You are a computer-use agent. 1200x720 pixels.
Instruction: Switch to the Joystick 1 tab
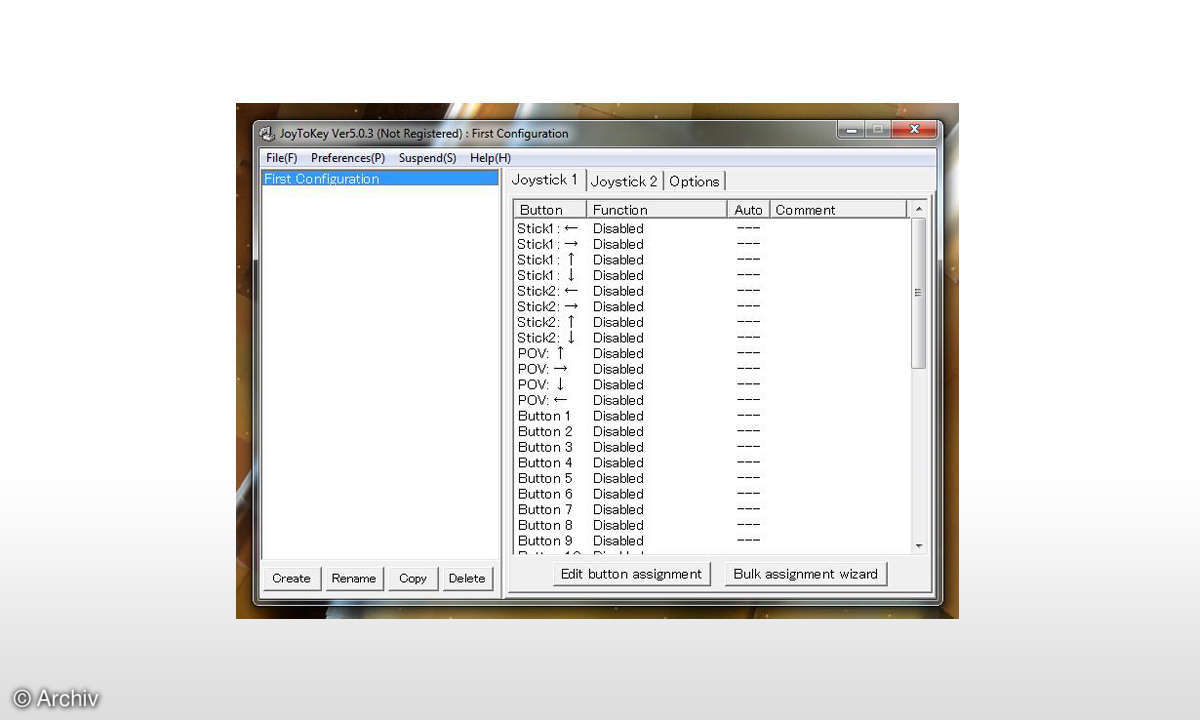coord(545,180)
